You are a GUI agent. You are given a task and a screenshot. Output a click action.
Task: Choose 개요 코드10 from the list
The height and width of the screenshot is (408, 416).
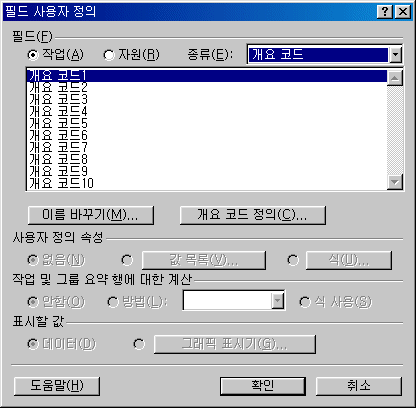click(206, 183)
